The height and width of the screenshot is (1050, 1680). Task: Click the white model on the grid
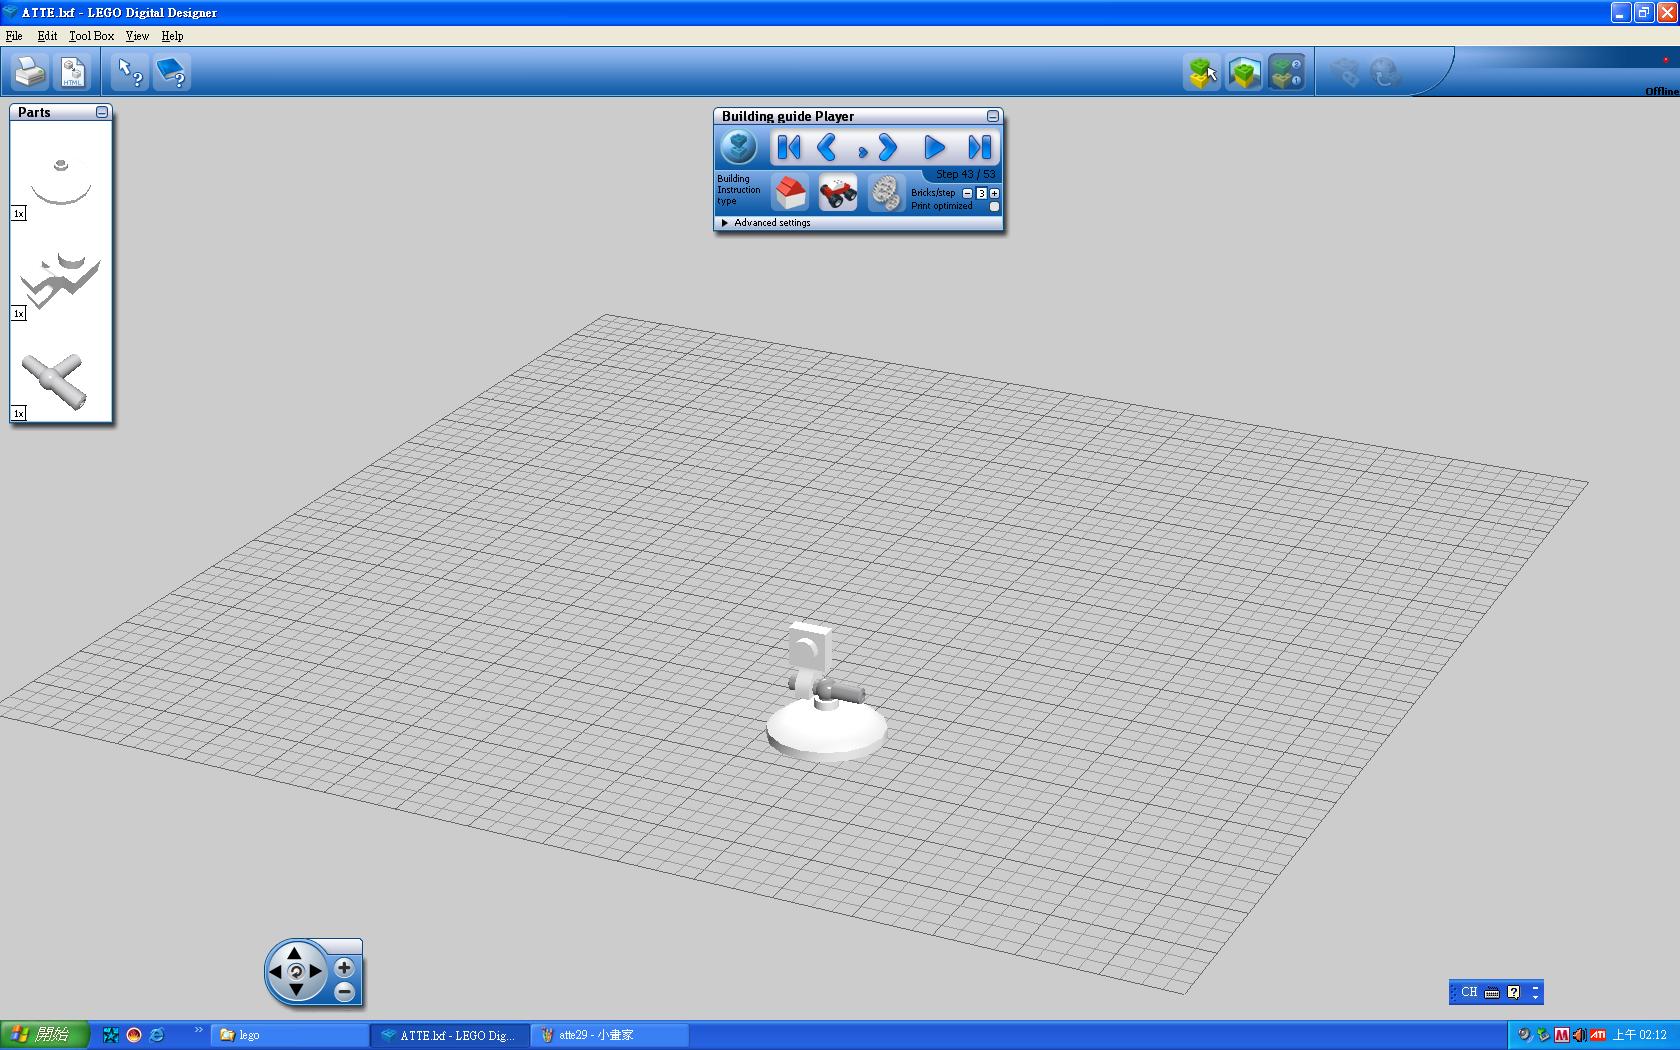click(x=825, y=692)
